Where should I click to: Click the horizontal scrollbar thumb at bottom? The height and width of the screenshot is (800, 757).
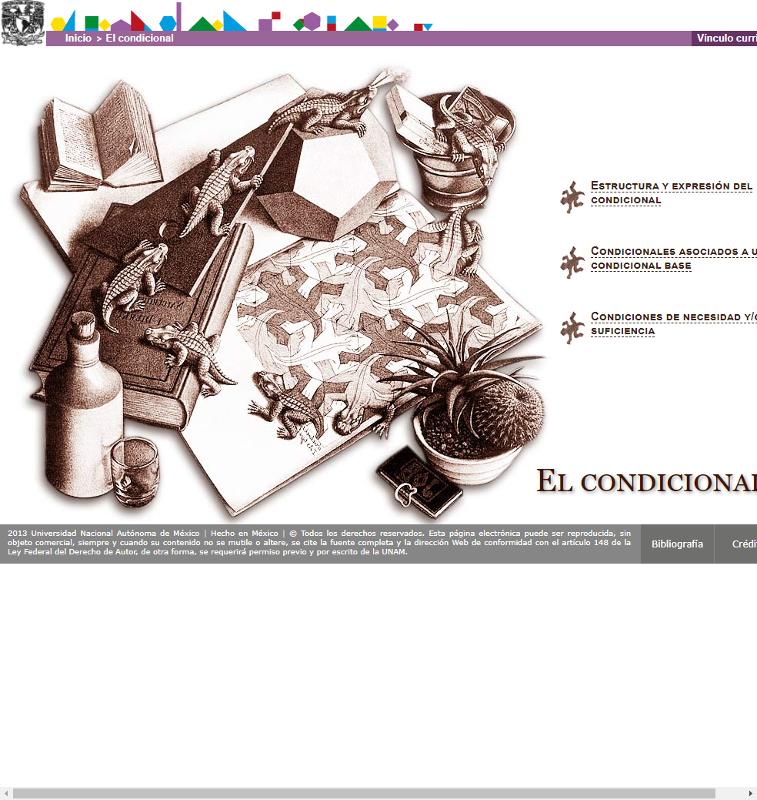pos(364,793)
